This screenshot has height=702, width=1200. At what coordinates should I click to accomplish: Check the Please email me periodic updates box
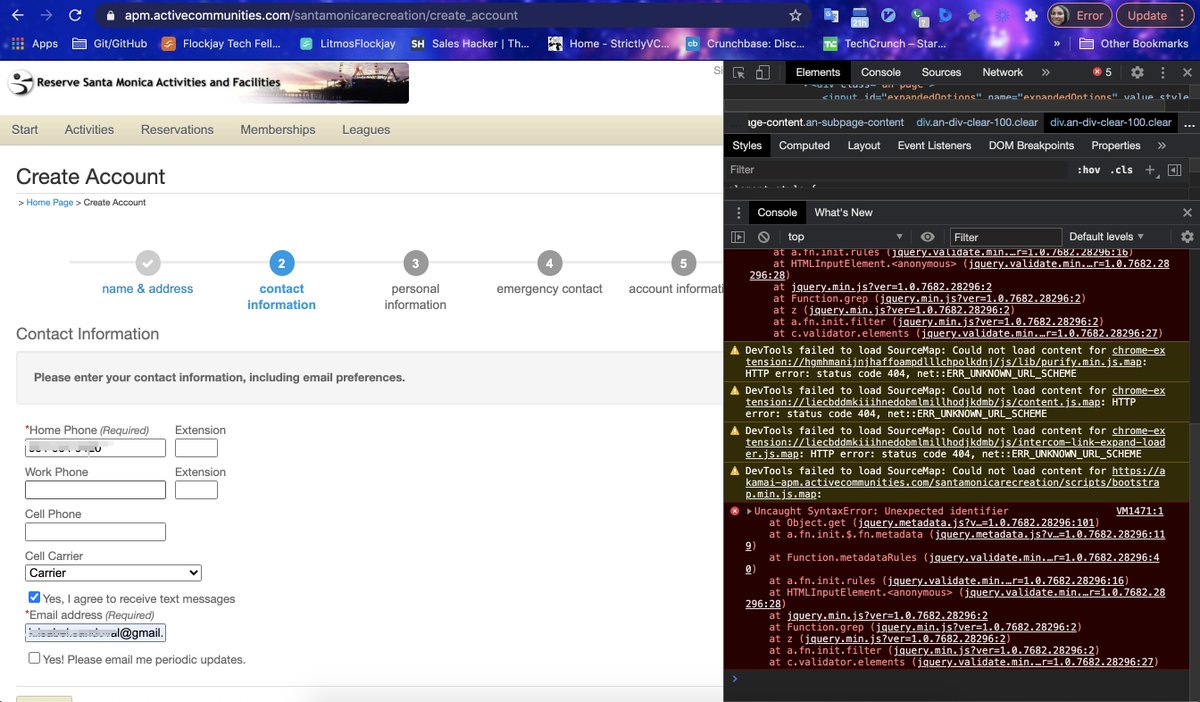click(x=34, y=658)
